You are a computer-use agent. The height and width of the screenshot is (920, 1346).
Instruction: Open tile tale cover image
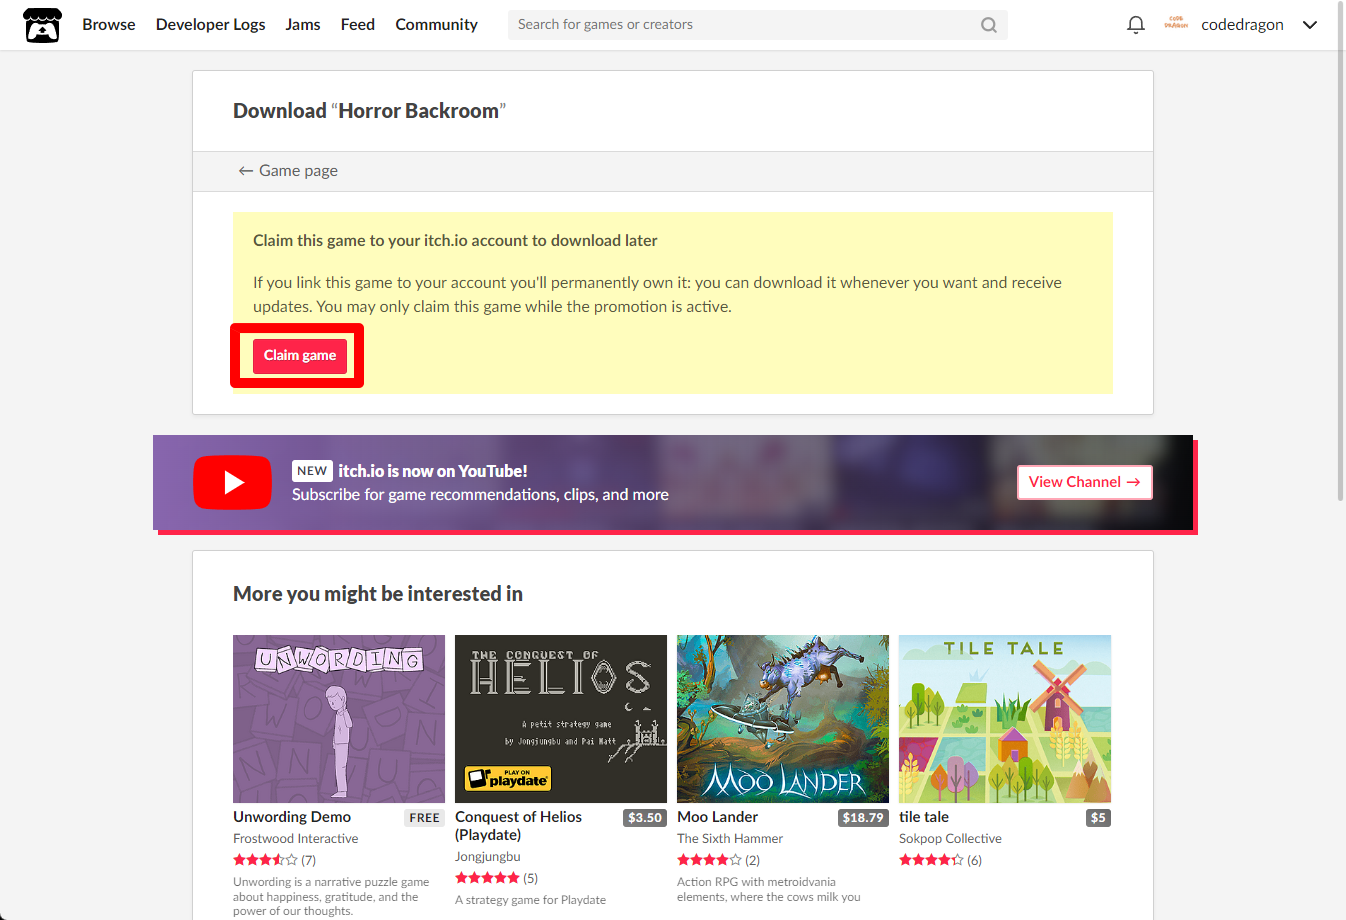1005,719
